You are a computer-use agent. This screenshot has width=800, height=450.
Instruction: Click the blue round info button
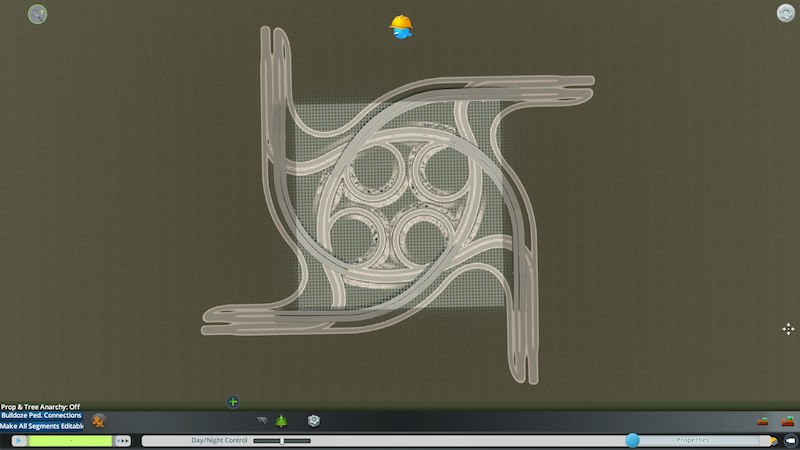(x=632, y=440)
